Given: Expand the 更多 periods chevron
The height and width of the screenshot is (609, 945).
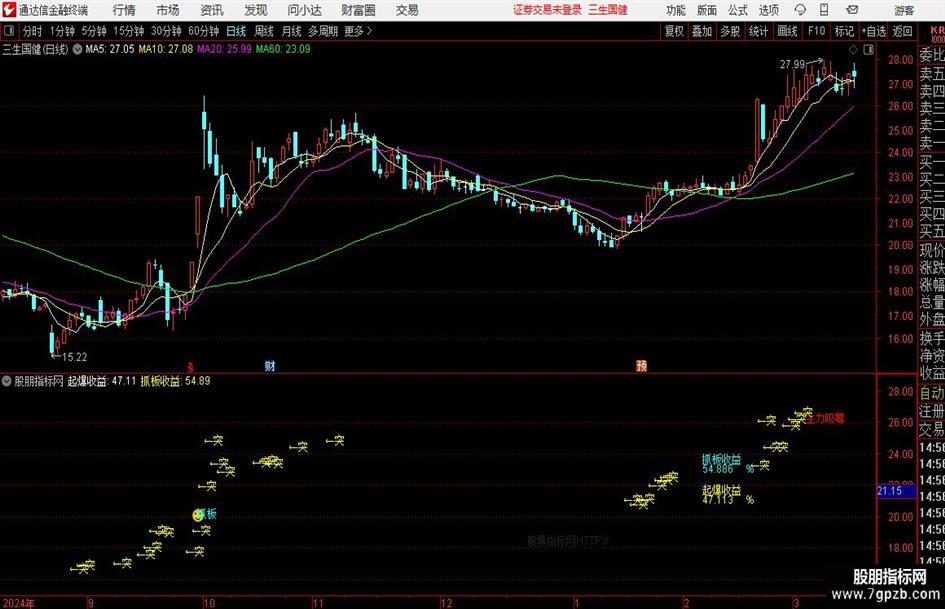Looking at the screenshot, I should point(359,31).
